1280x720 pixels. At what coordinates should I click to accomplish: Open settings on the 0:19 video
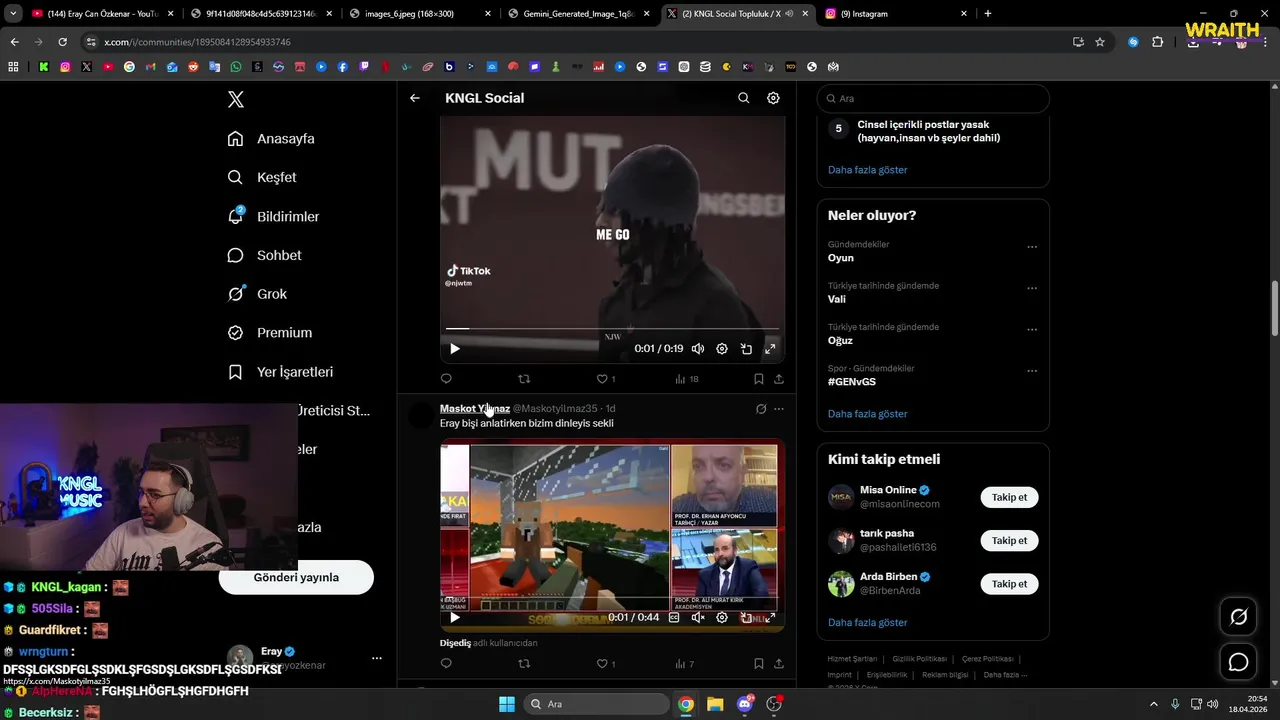(x=722, y=349)
